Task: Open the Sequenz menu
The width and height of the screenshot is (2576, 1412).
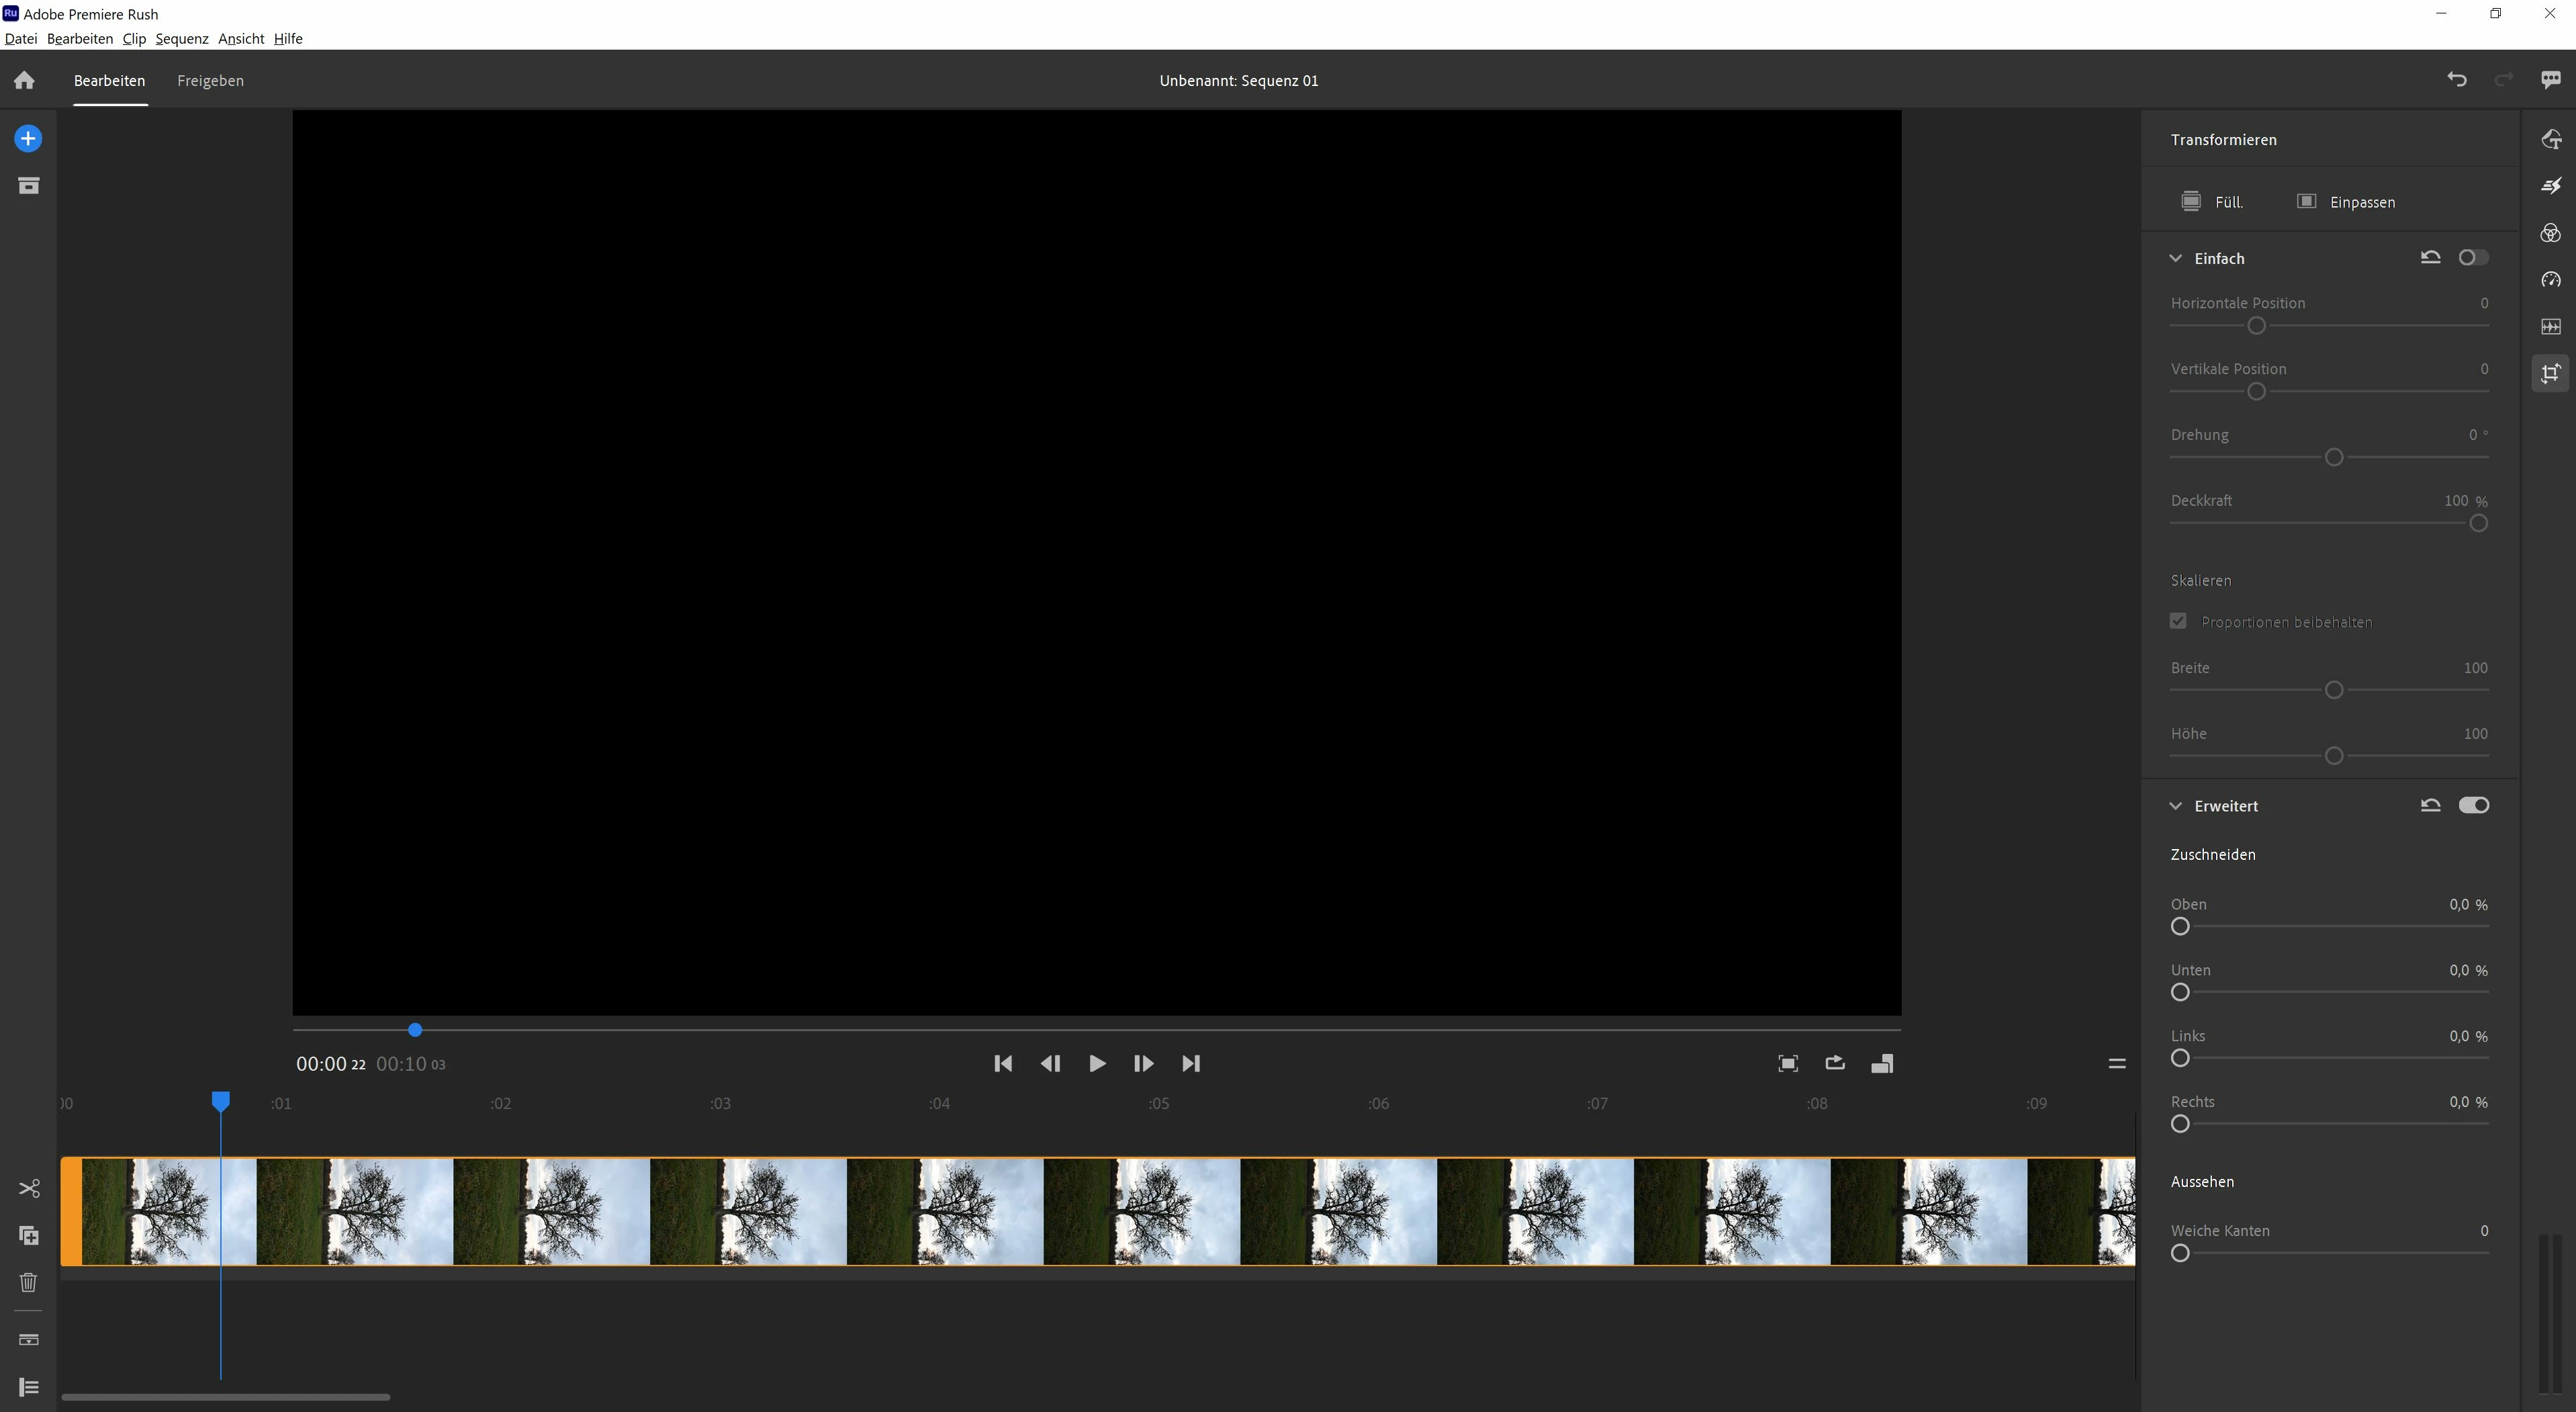Action: point(182,39)
